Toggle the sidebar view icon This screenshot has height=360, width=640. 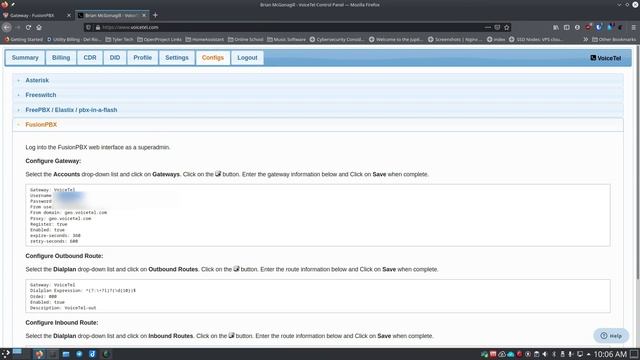(567, 27)
